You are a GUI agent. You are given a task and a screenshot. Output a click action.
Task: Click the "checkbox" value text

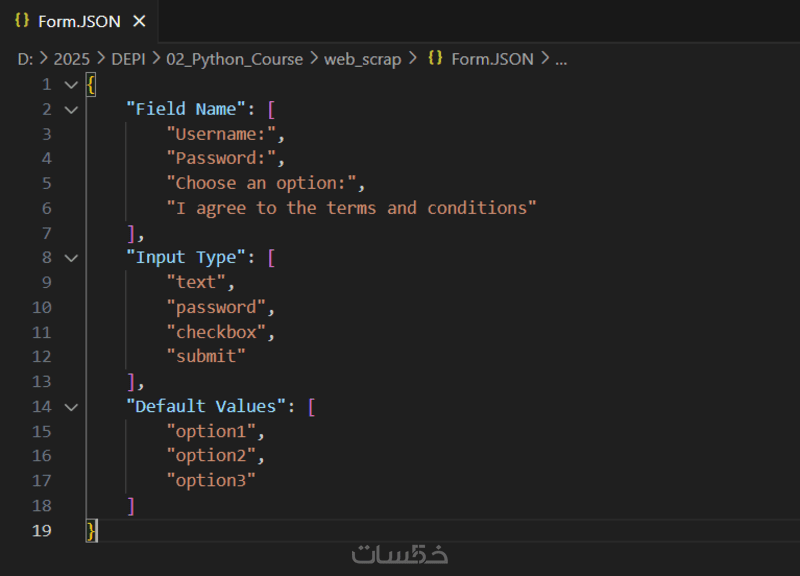(220, 332)
